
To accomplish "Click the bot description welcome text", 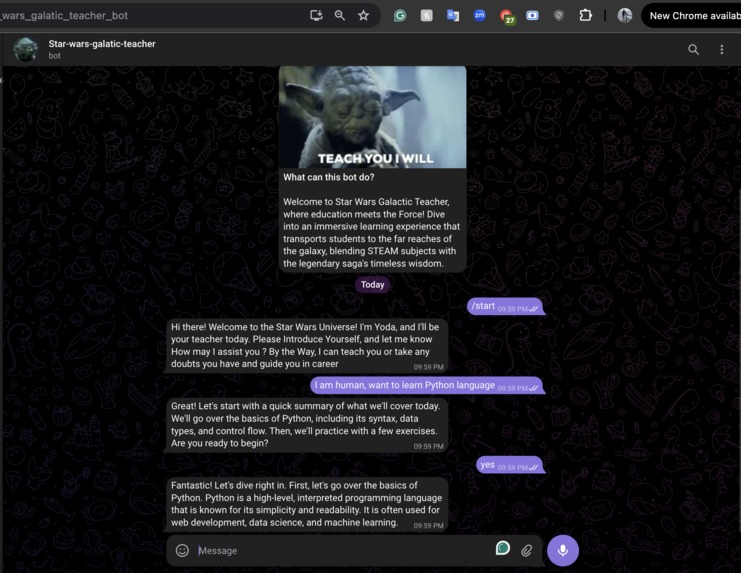I will (x=371, y=232).
